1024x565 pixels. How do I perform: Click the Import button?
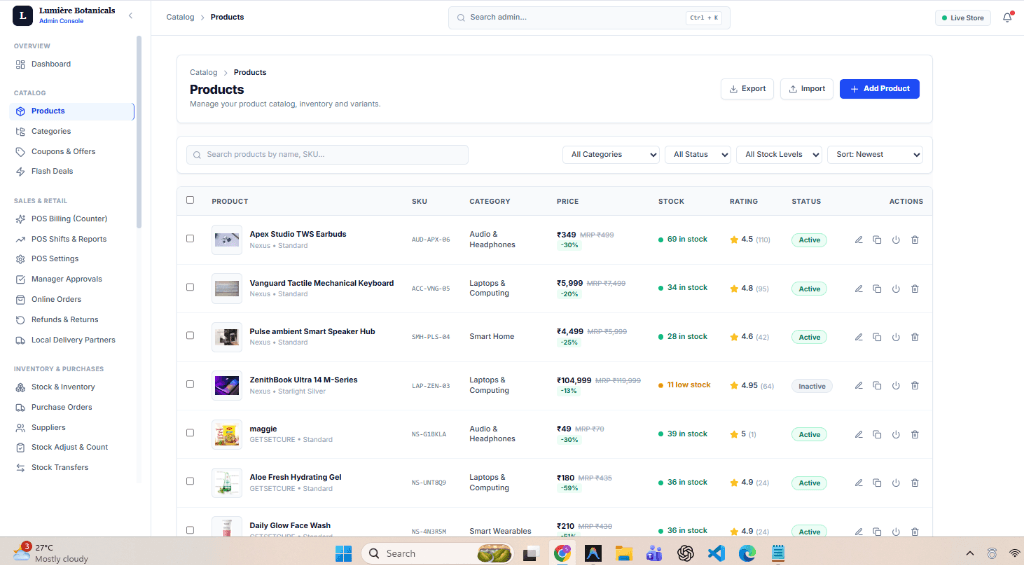807,89
